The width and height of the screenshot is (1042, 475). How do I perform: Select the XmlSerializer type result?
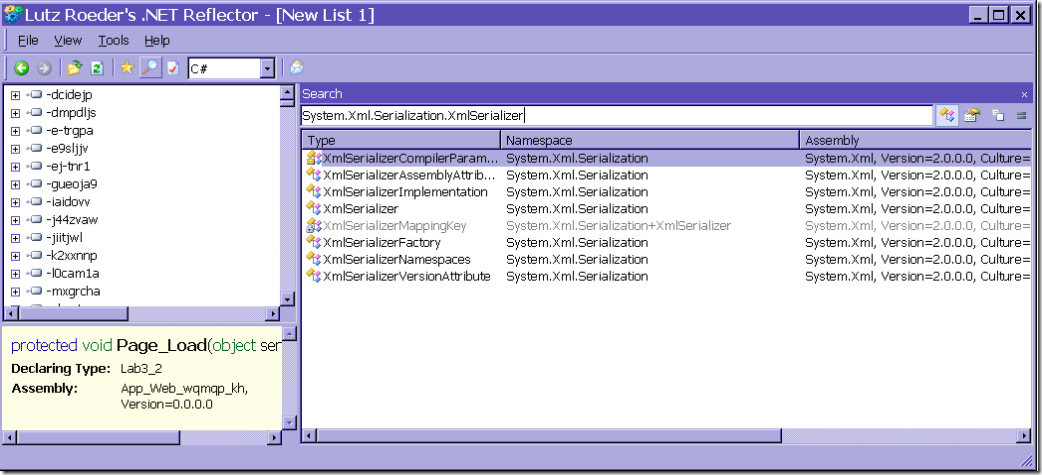tap(360, 209)
